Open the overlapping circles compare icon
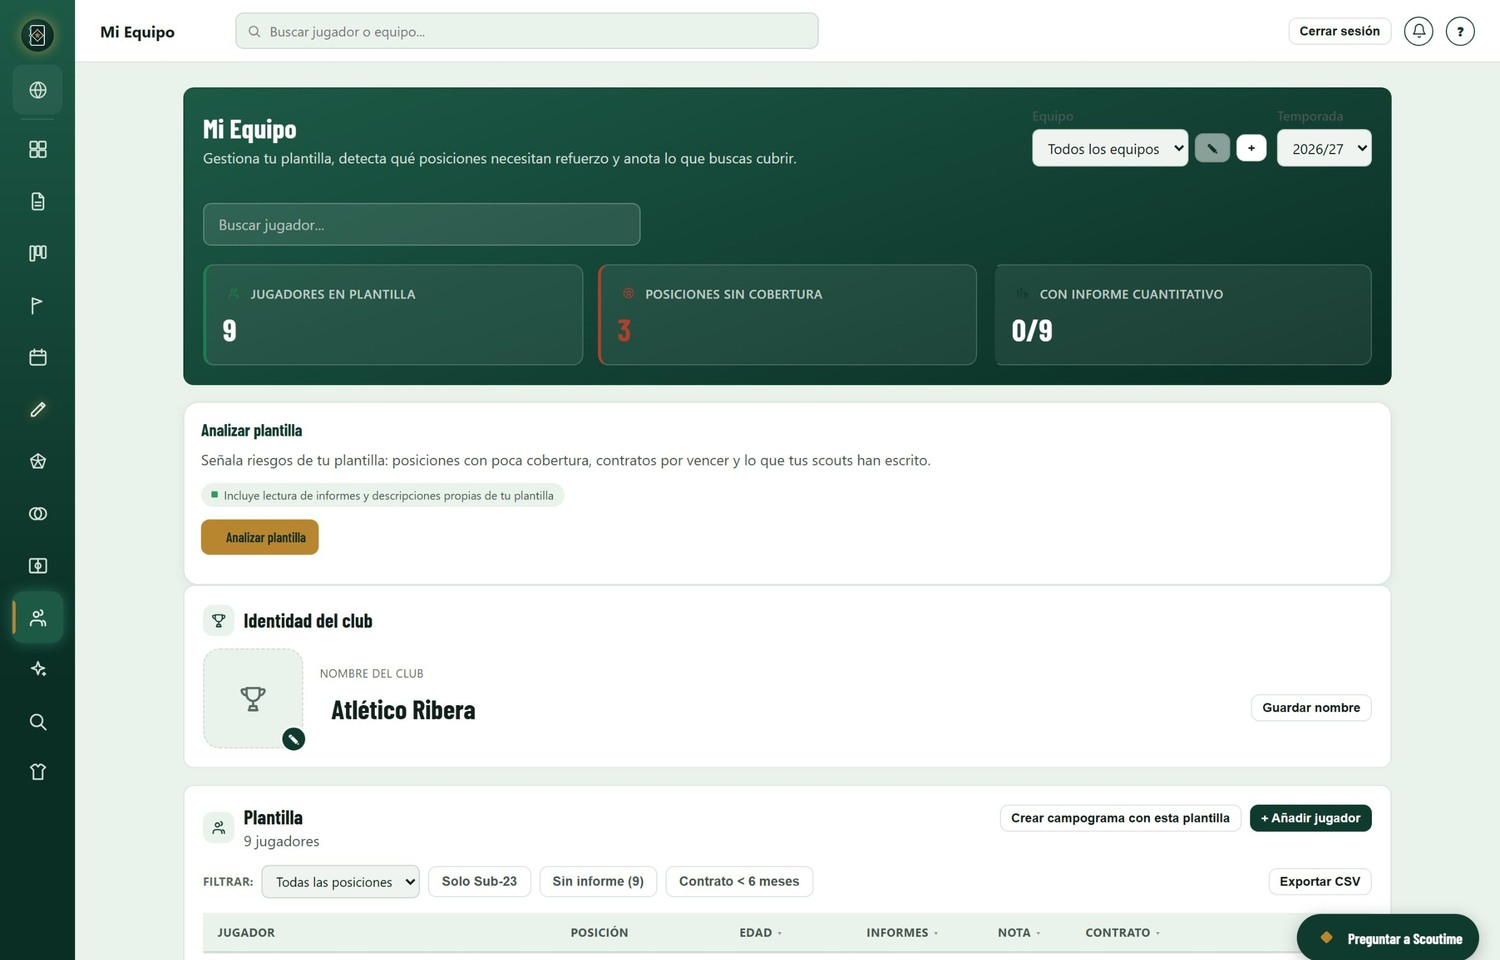1500x960 pixels. [x=38, y=513]
